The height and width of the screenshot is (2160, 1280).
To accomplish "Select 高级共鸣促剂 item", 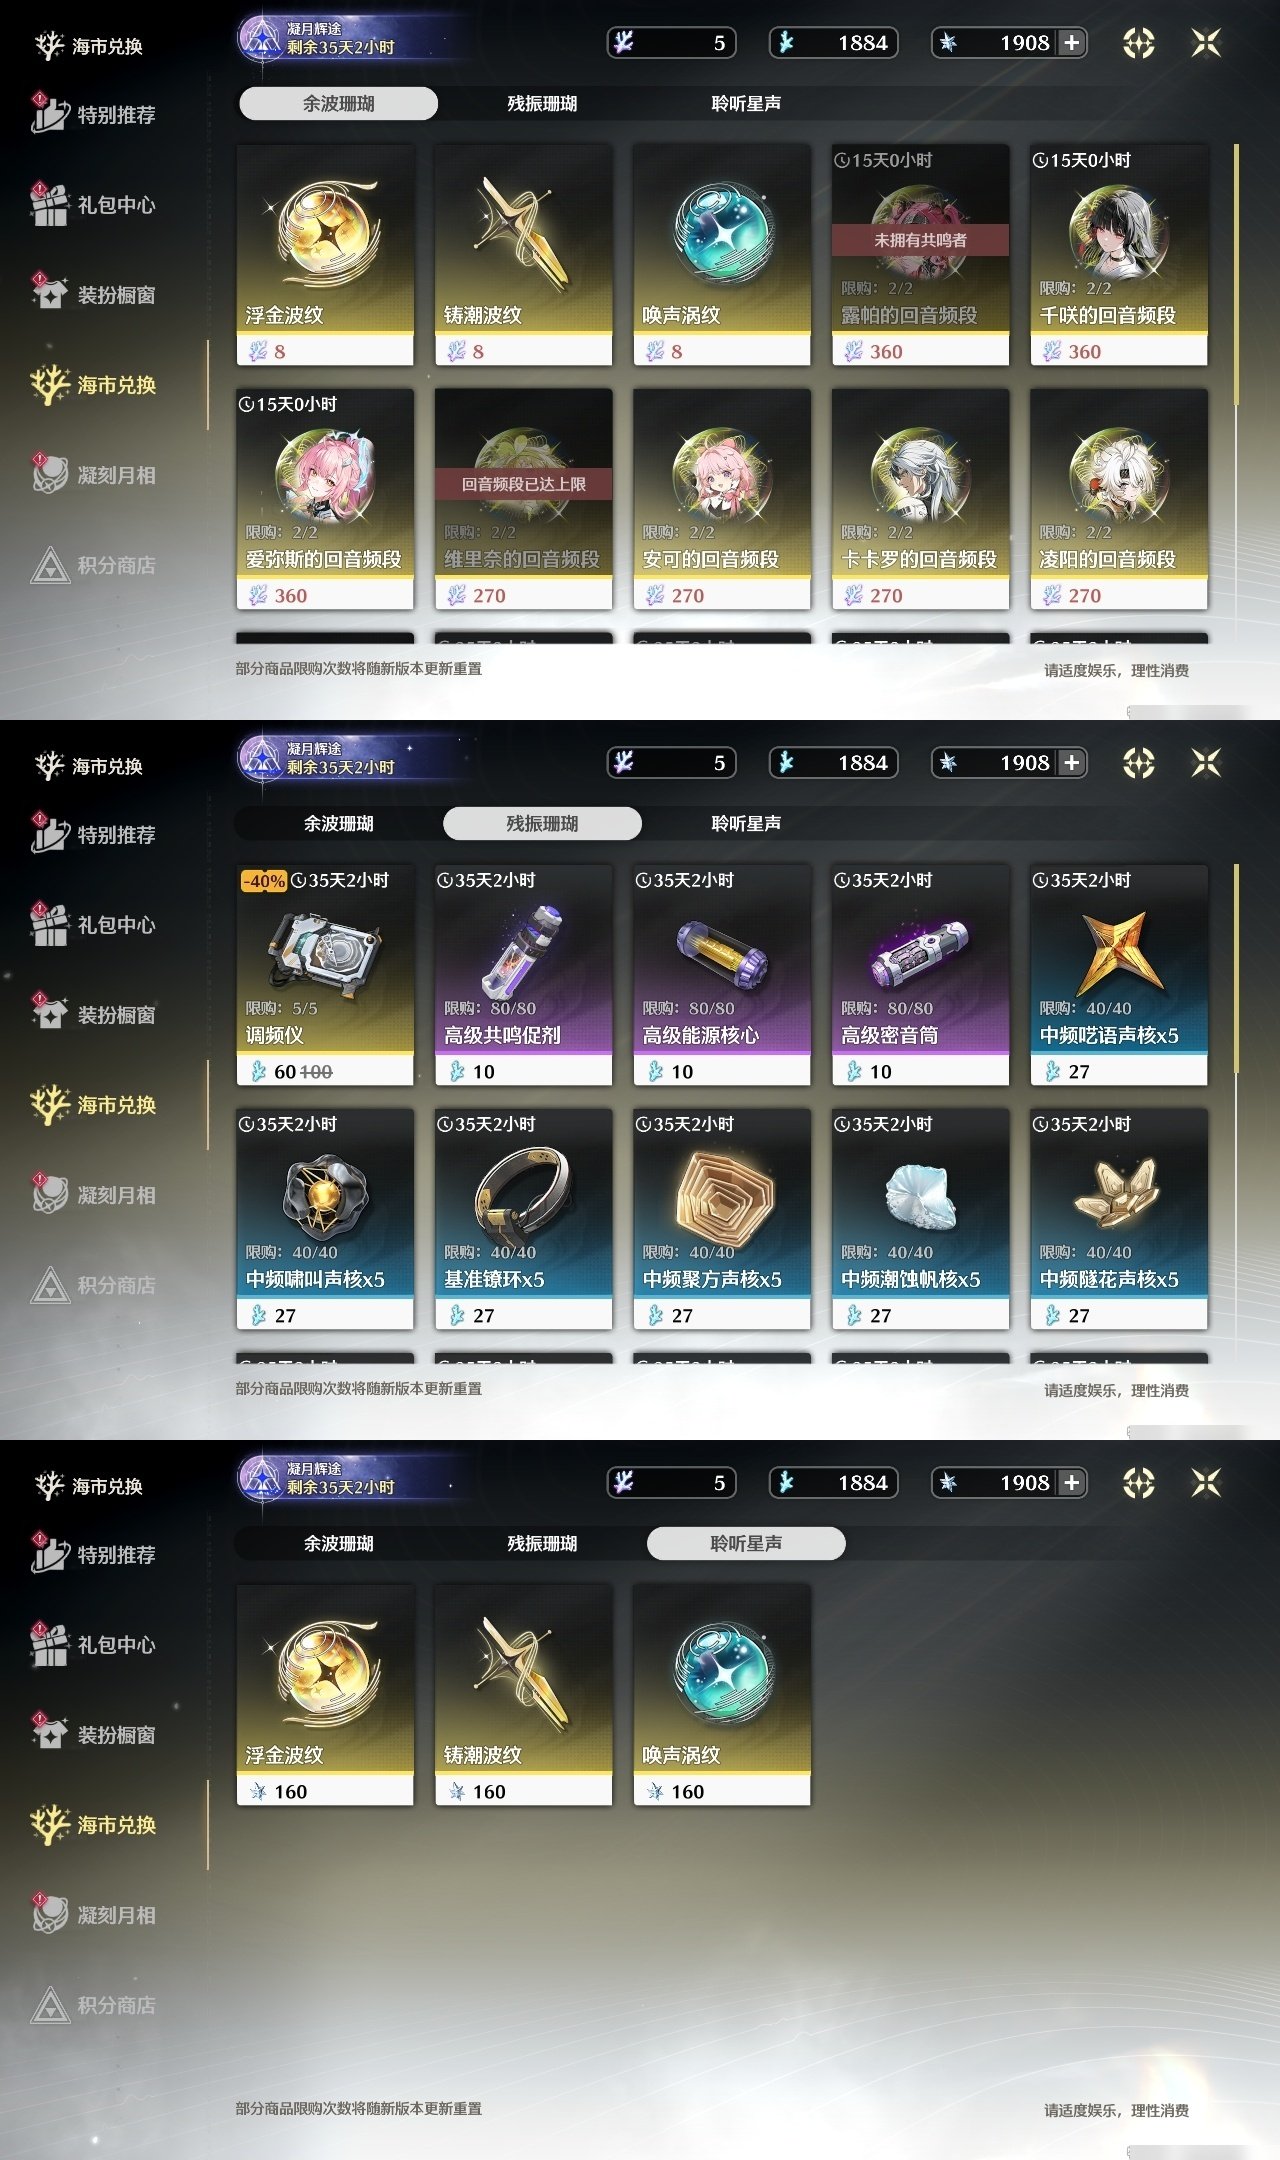I will [523, 975].
